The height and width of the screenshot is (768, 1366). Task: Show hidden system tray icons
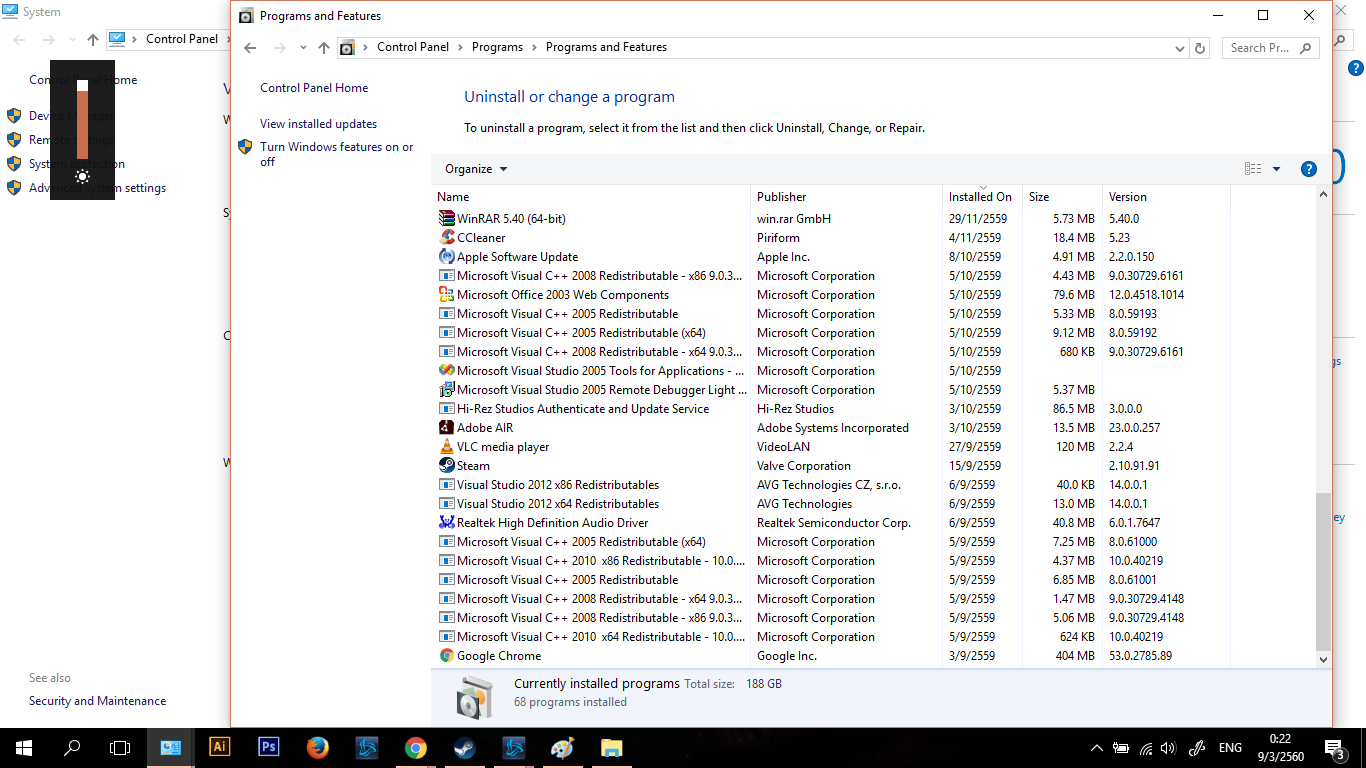1097,747
